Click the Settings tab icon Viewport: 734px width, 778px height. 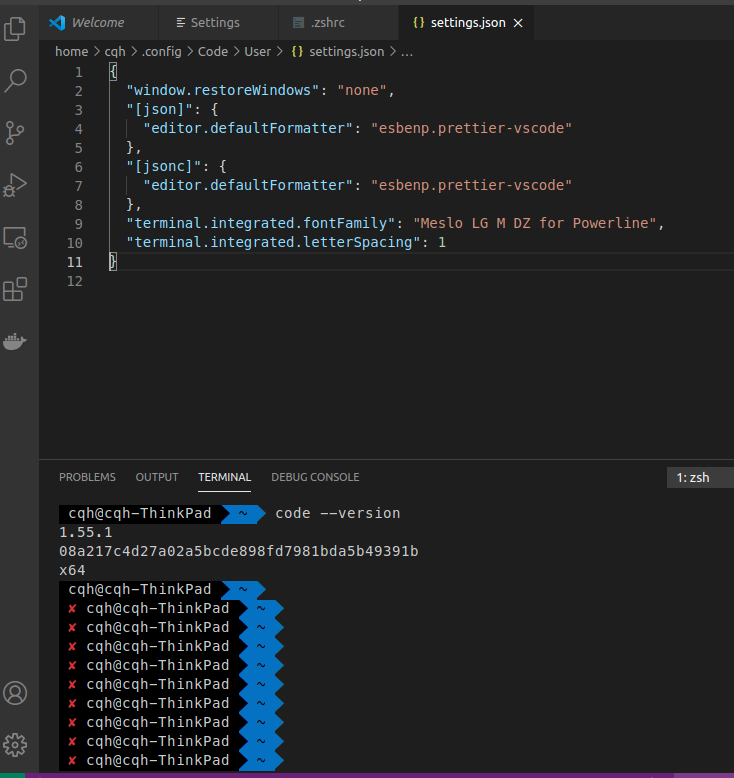point(181,23)
